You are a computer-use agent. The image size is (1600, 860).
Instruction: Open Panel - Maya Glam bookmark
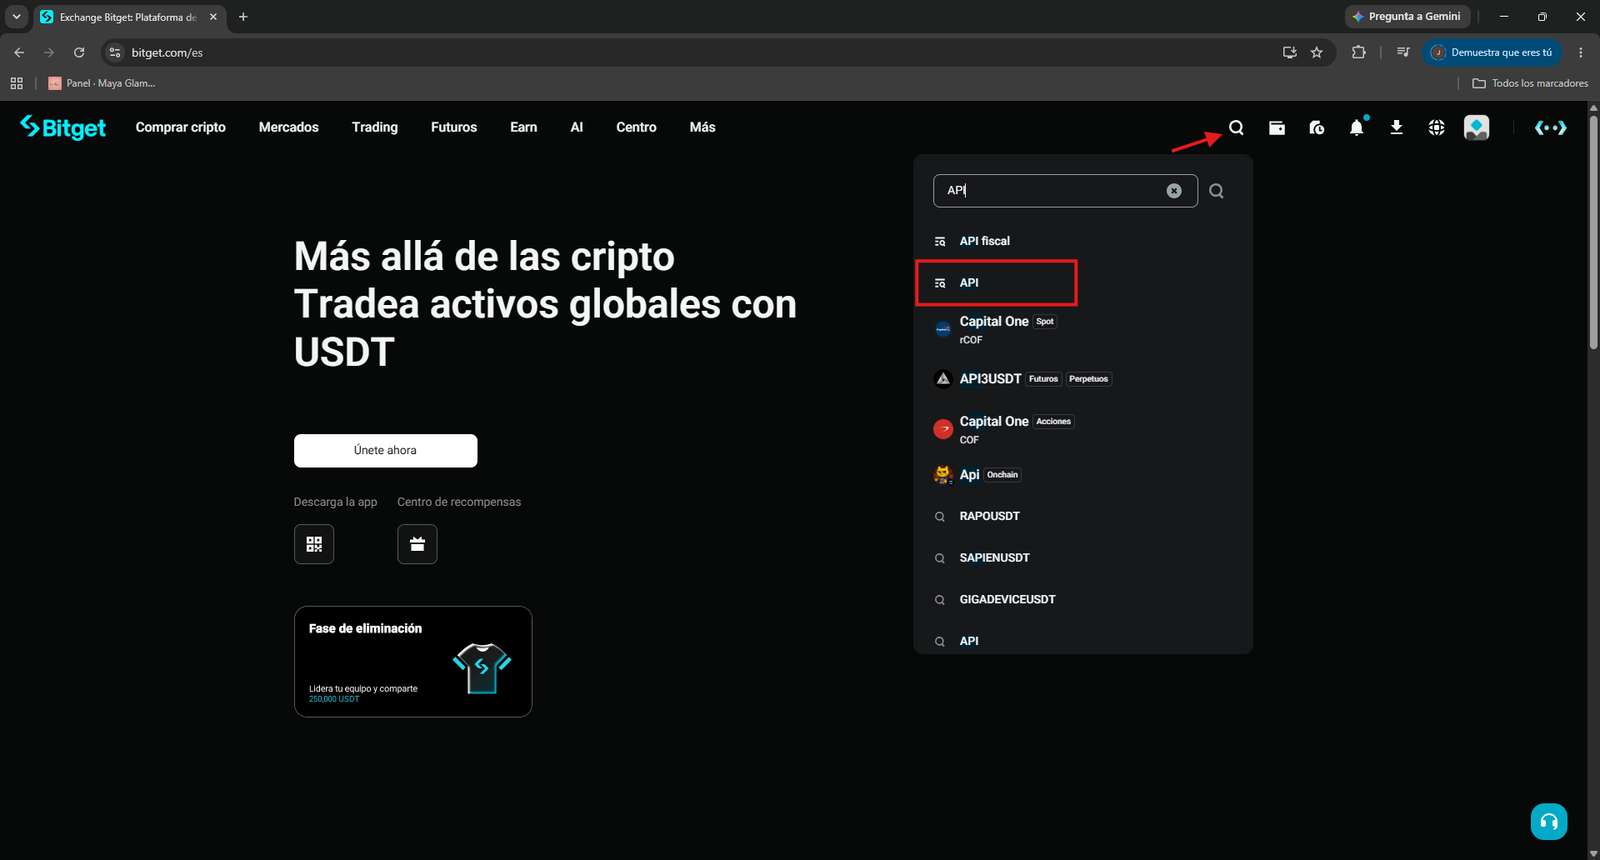(x=102, y=83)
